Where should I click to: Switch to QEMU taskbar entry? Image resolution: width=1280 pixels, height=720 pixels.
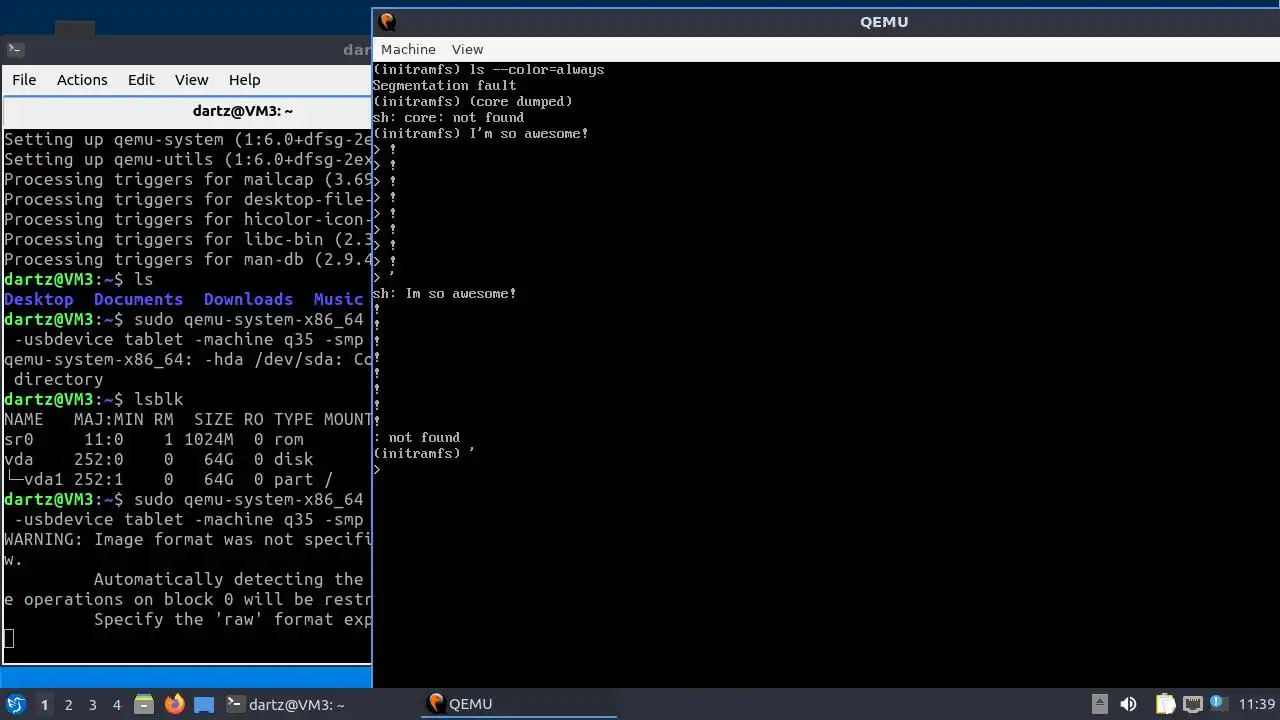click(x=519, y=704)
